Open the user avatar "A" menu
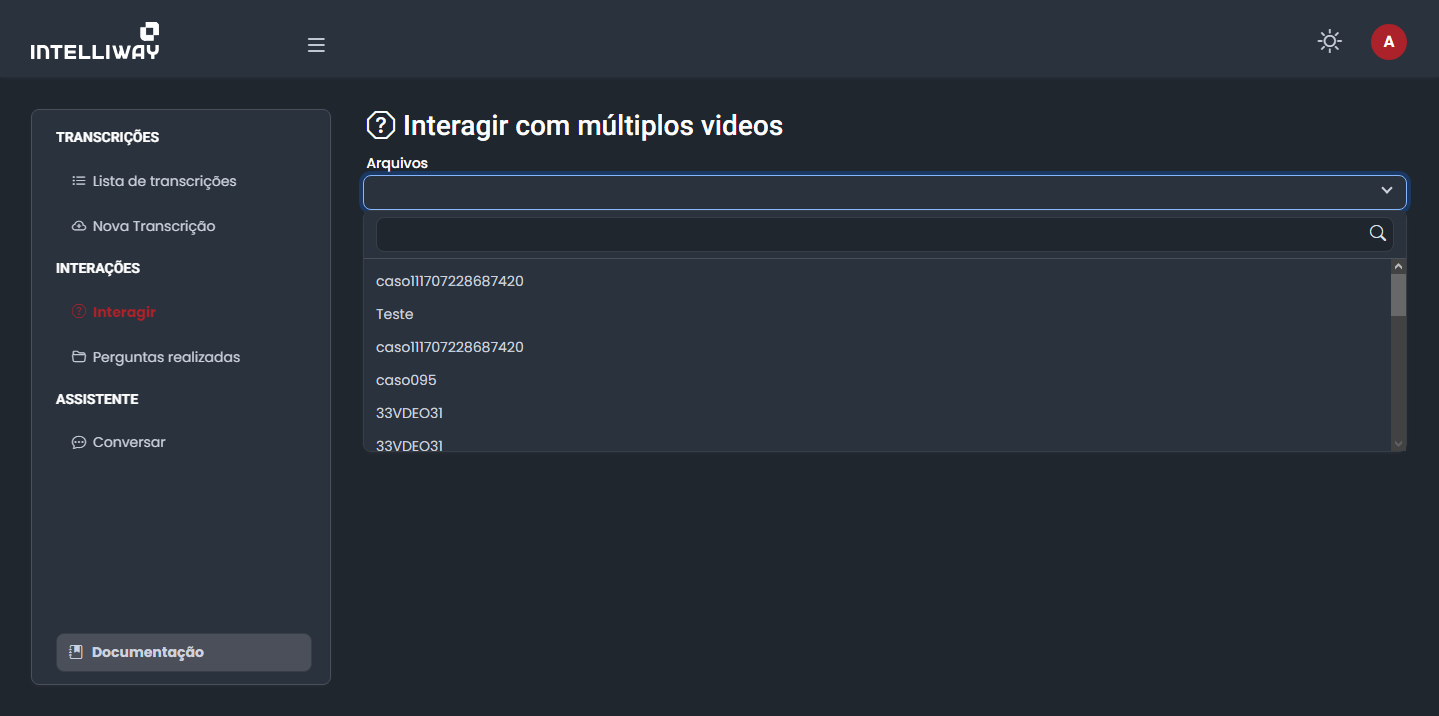This screenshot has width=1439, height=716. tap(1388, 42)
